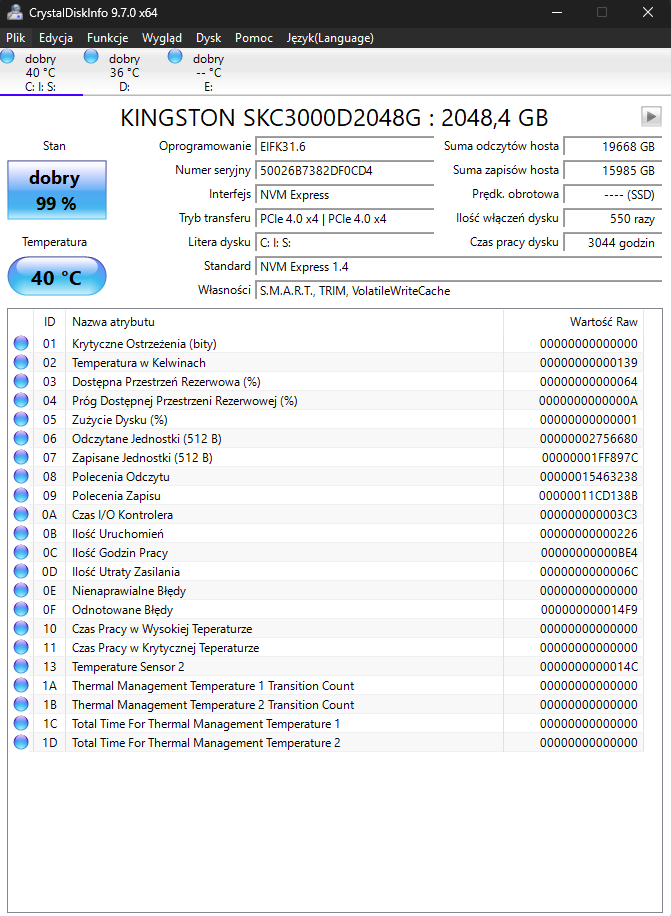Click the 'Nazwa atrybutu' column header

tap(284, 322)
